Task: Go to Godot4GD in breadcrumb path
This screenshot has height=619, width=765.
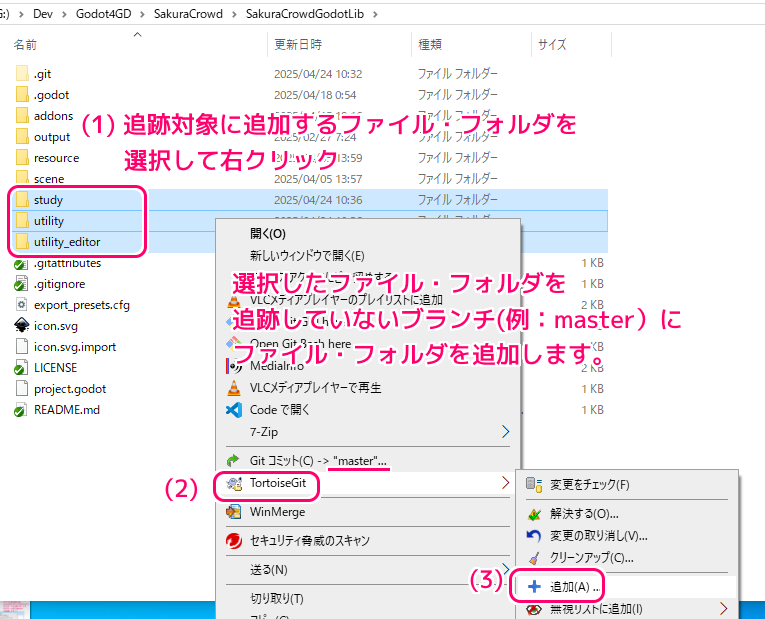Action: tap(103, 14)
